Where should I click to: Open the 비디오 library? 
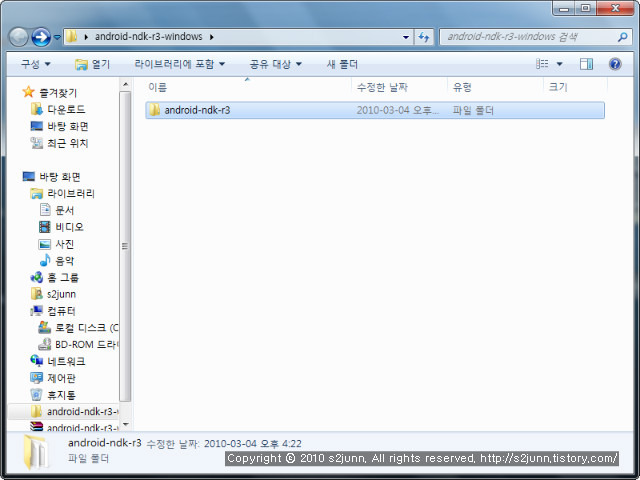[x=69, y=227]
